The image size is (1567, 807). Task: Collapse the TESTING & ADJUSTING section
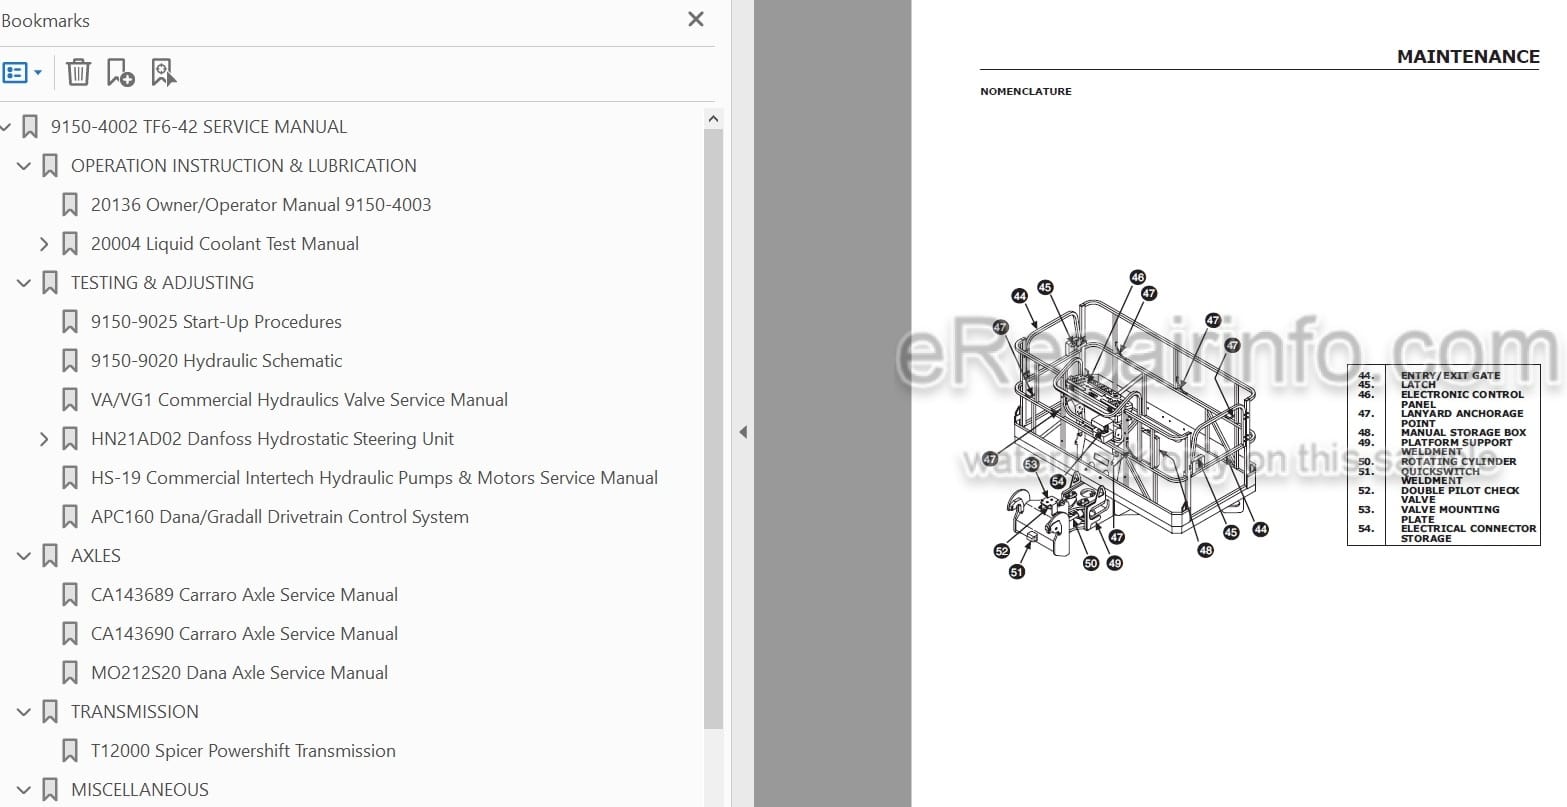coord(24,283)
